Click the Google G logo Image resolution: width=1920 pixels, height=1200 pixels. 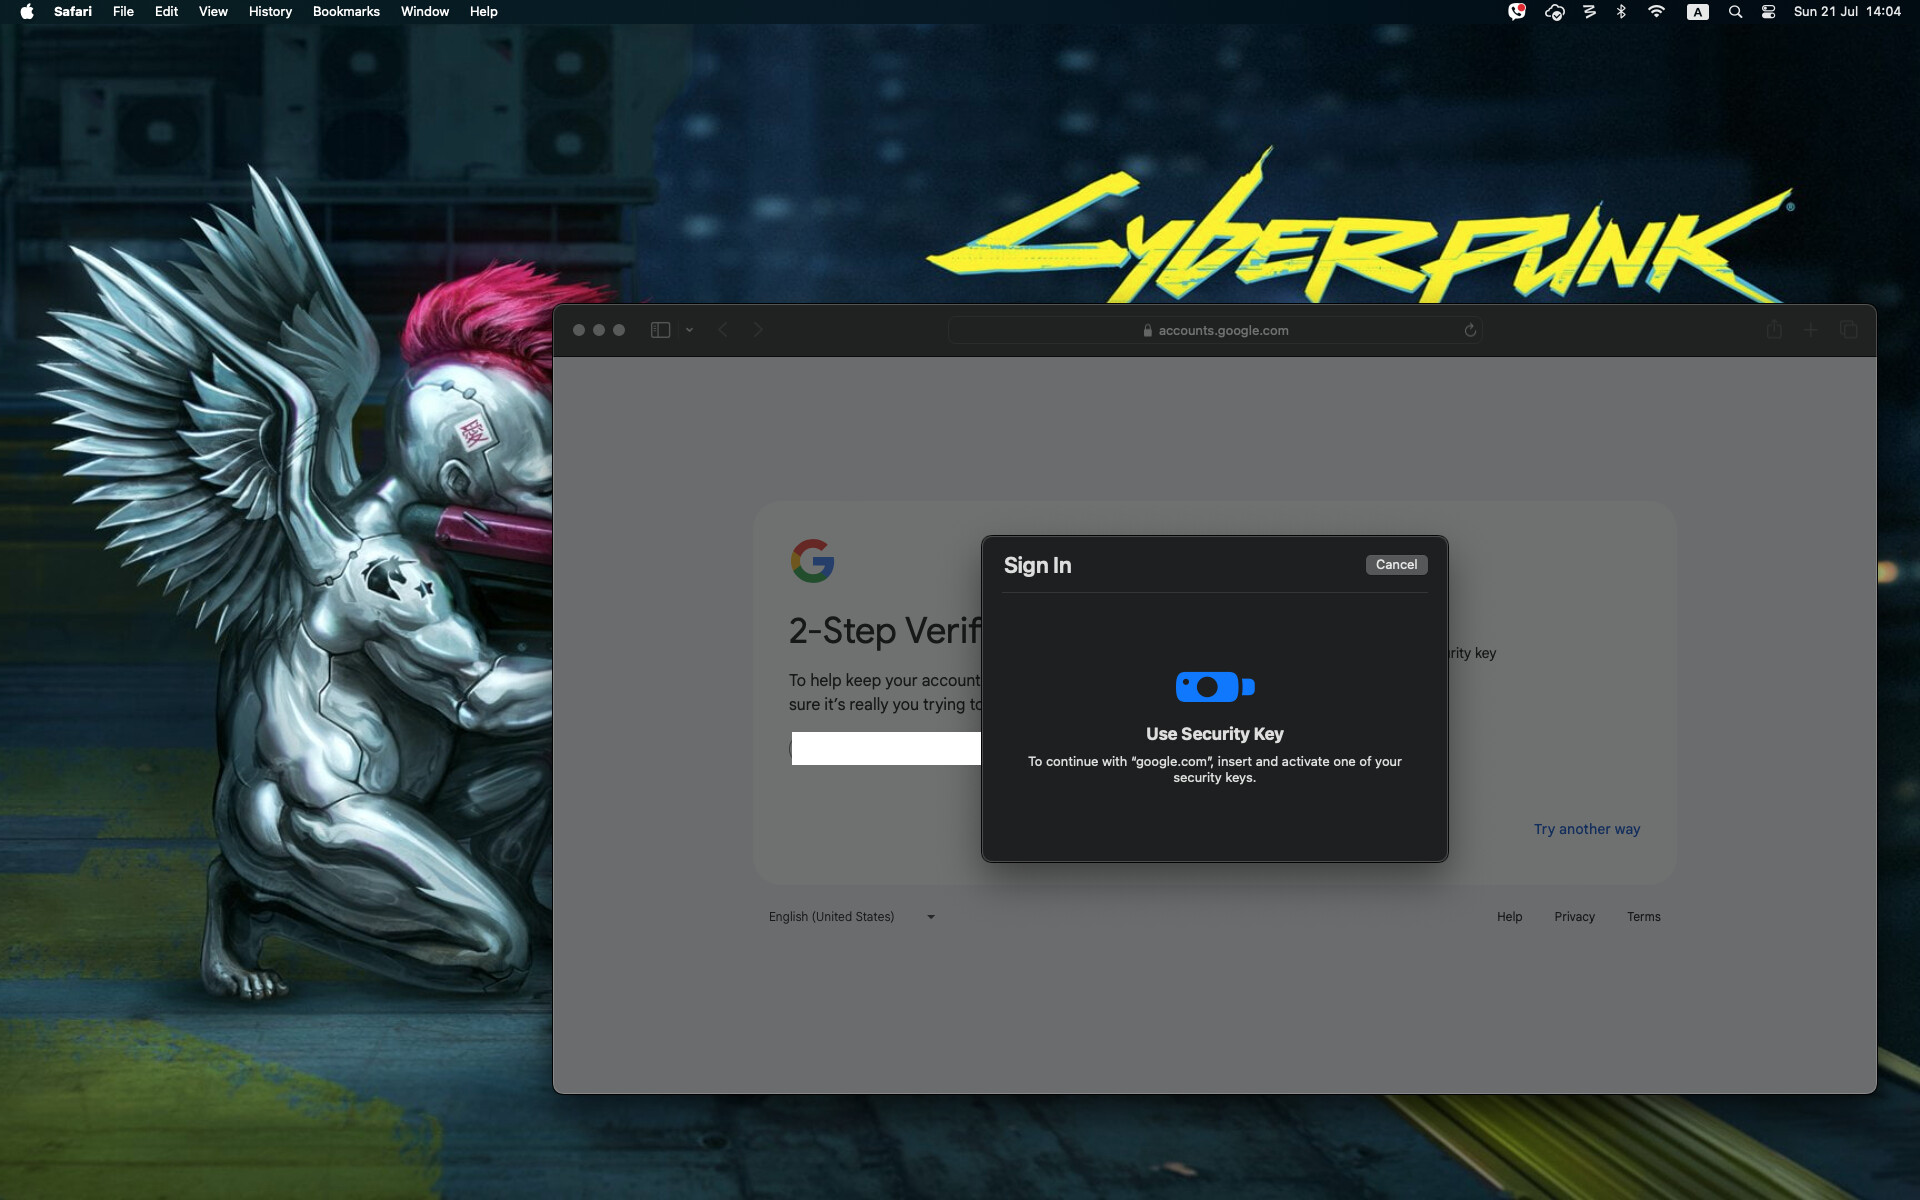click(812, 561)
